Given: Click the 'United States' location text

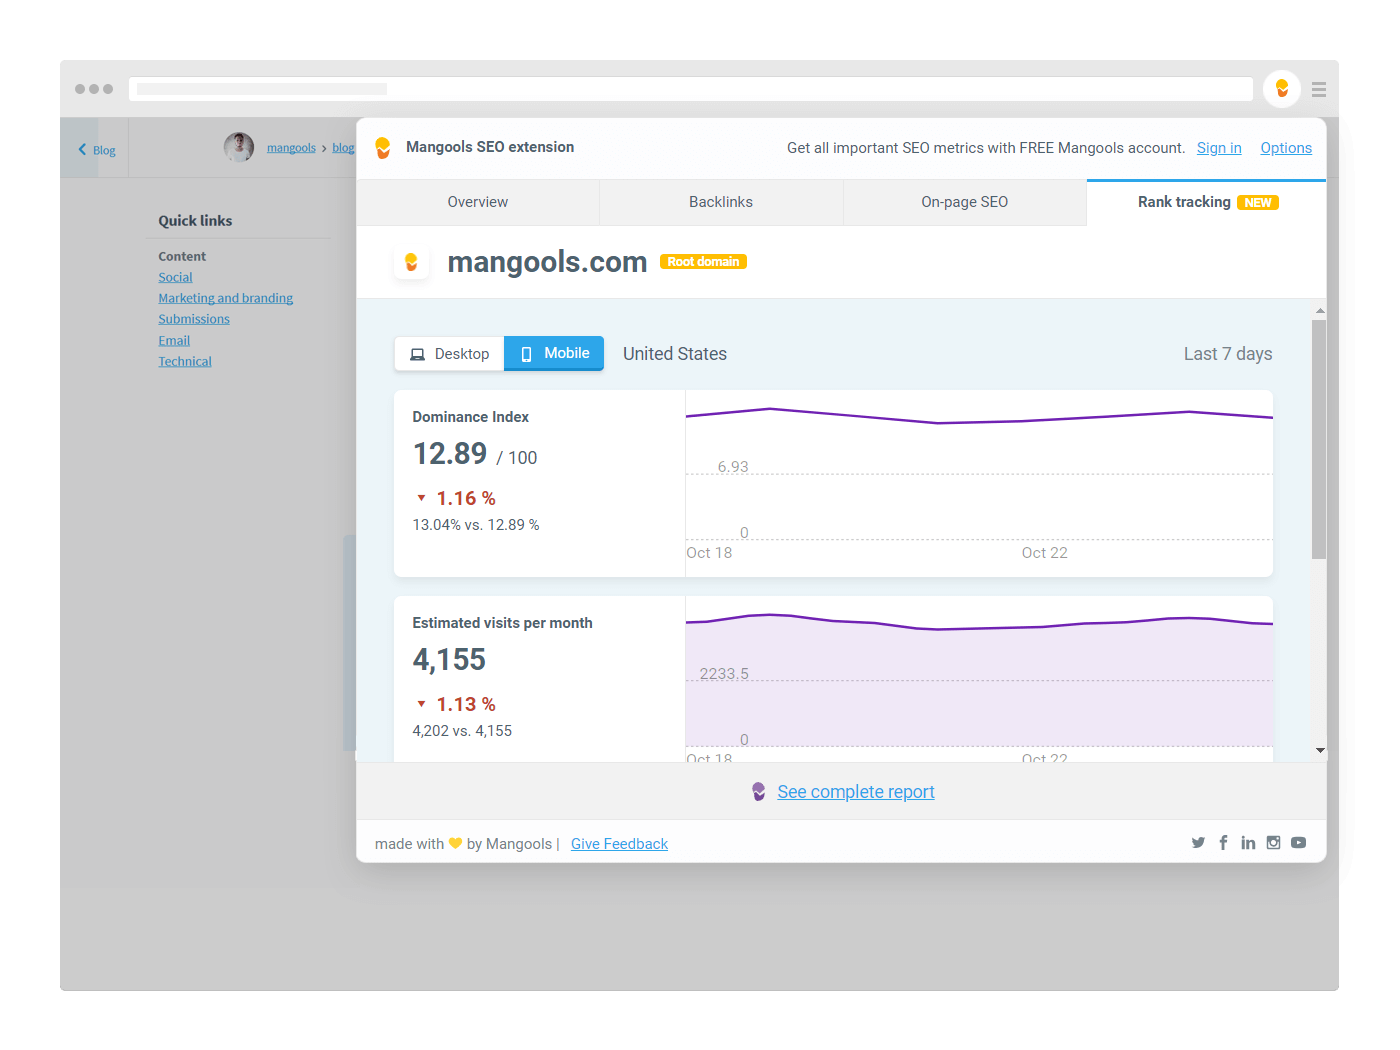Looking at the screenshot, I should [x=675, y=354].
